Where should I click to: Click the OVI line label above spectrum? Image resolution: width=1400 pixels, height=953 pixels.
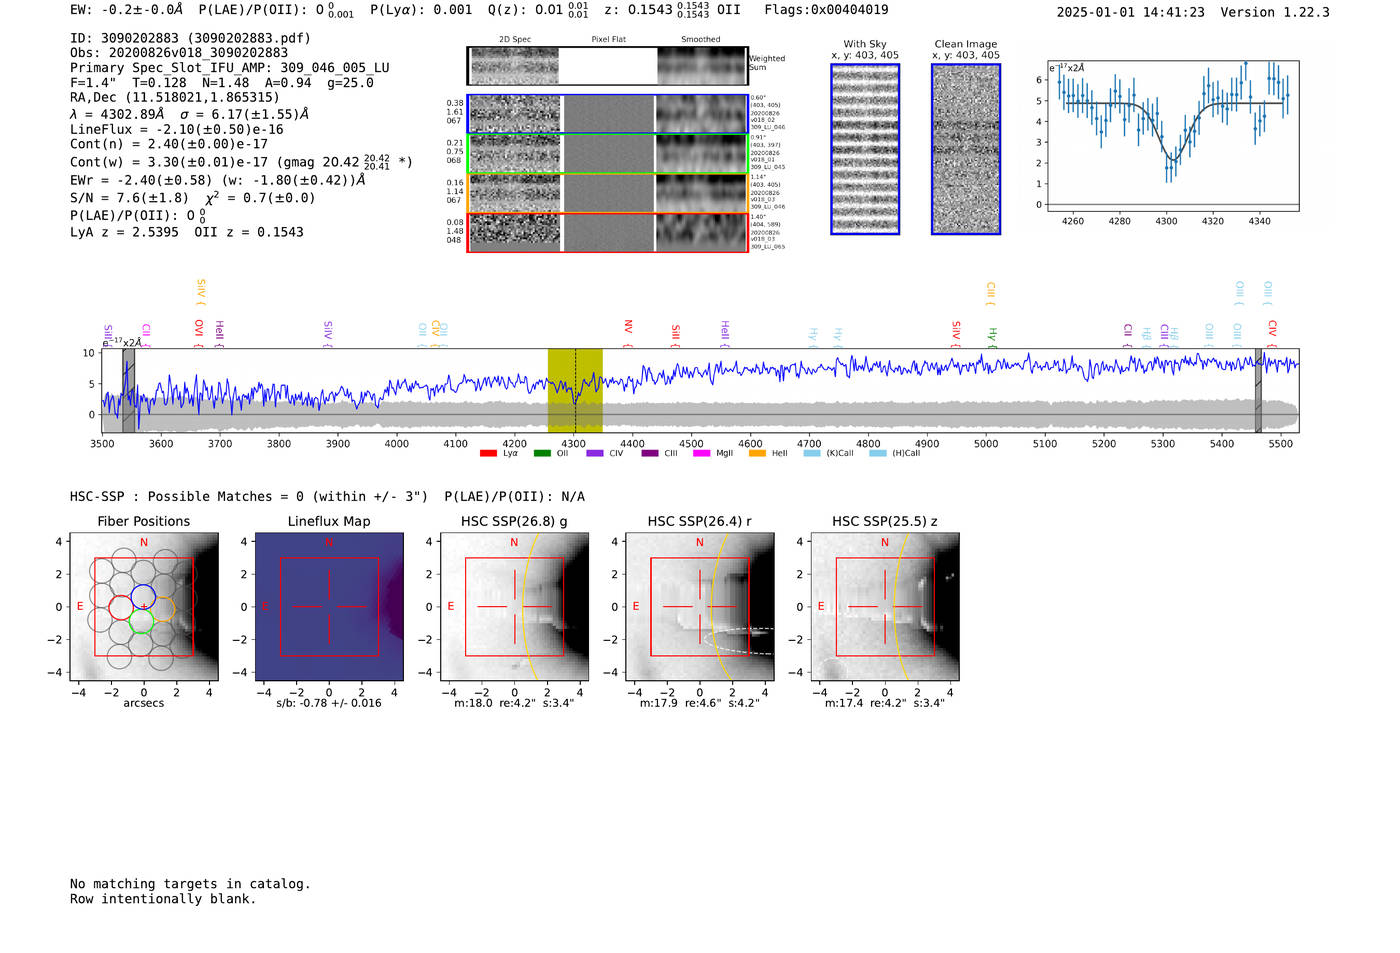pyautogui.click(x=198, y=334)
